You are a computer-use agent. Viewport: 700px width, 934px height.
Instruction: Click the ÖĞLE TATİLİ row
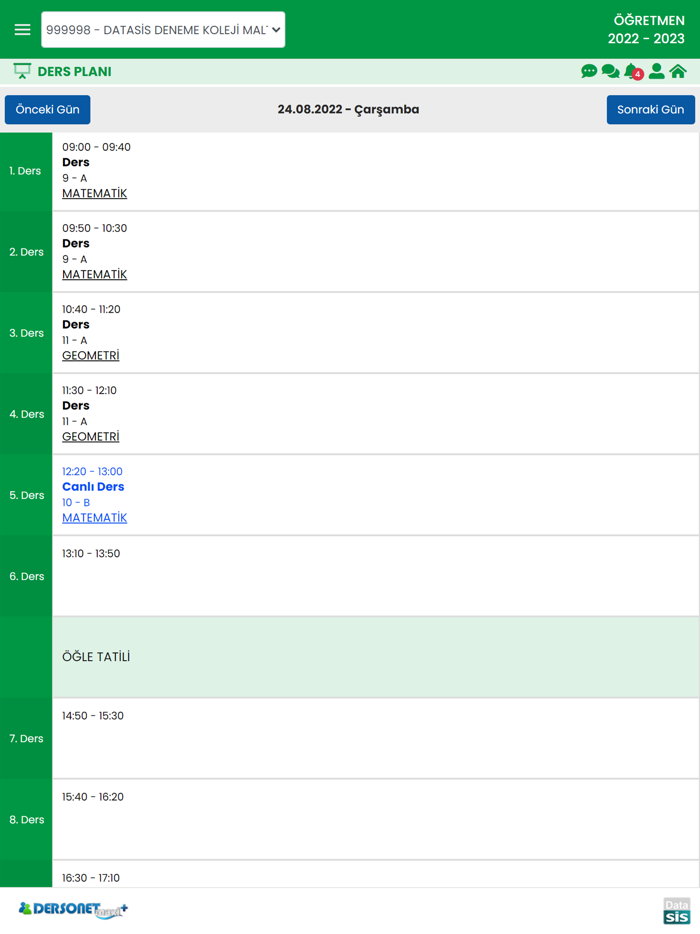[376, 657]
